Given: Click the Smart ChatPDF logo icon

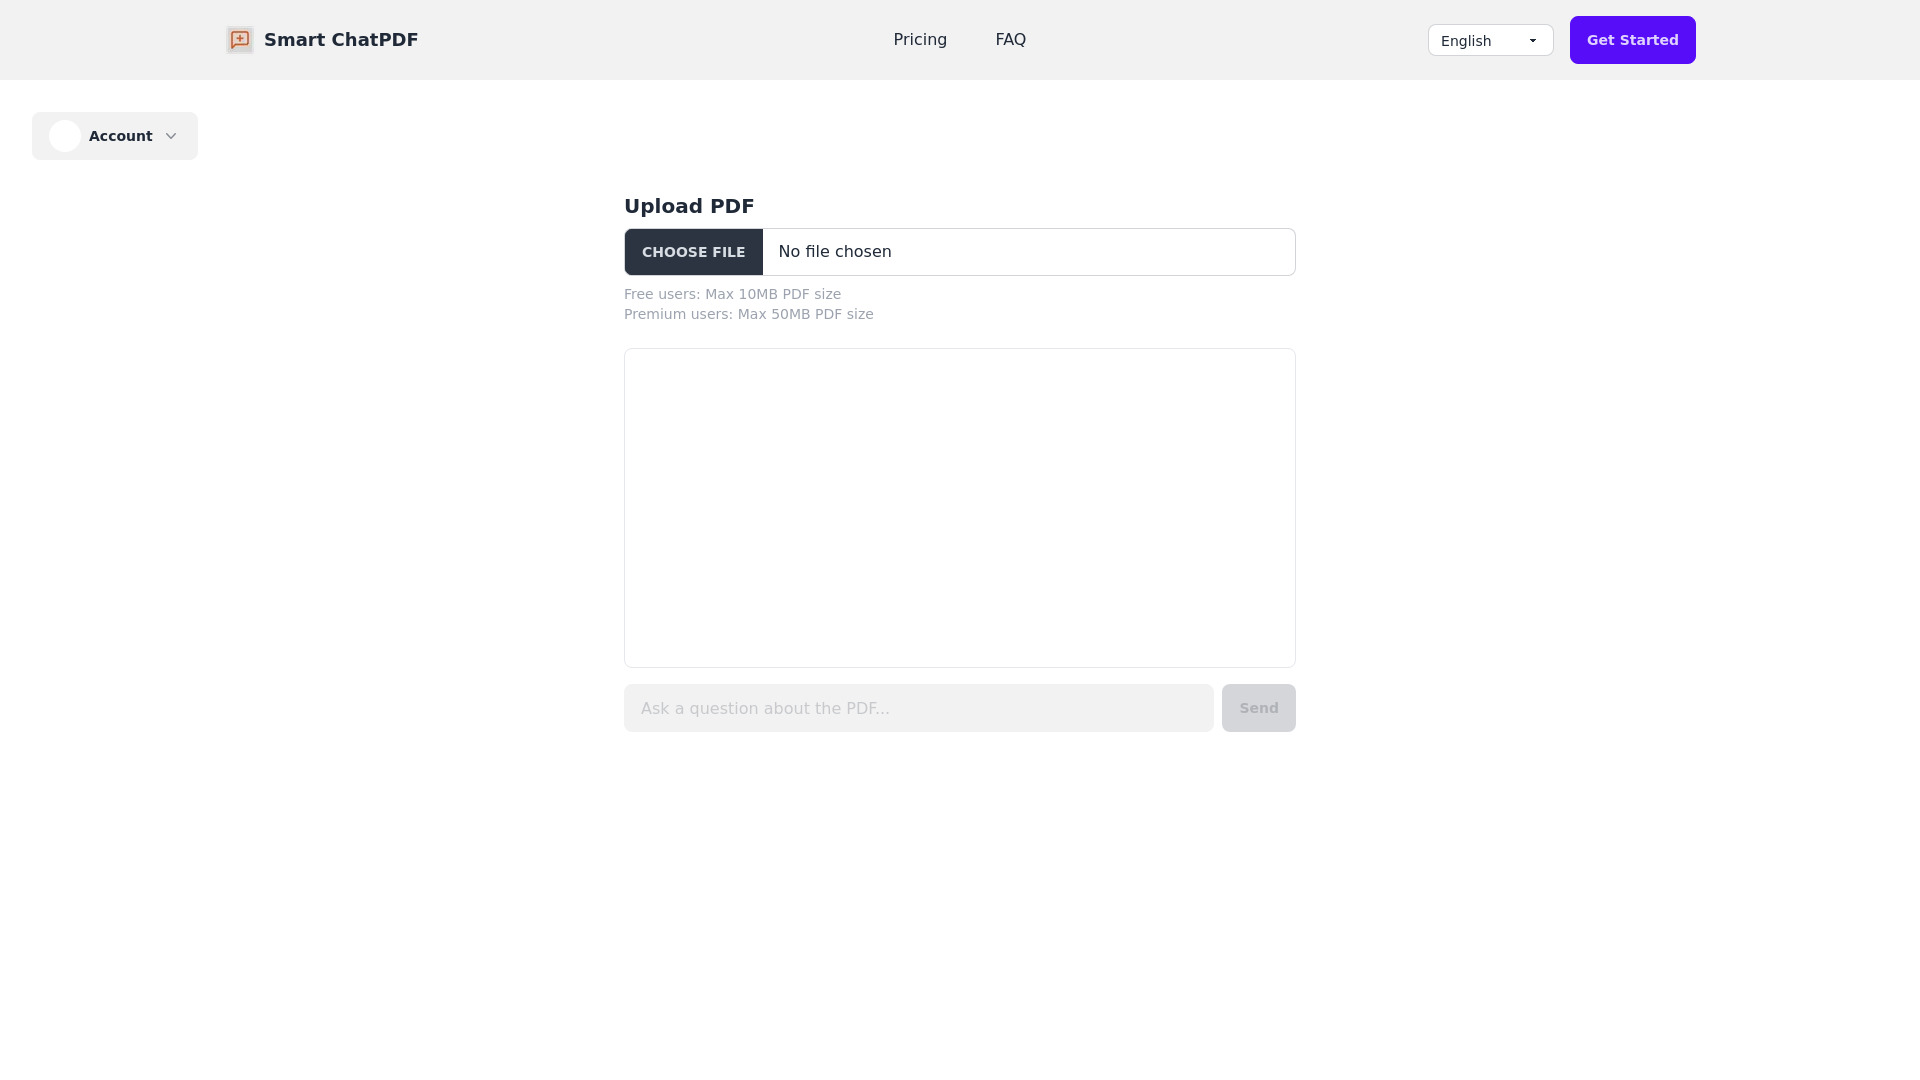Looking at the screenshot, I should (x=239, y=40).
